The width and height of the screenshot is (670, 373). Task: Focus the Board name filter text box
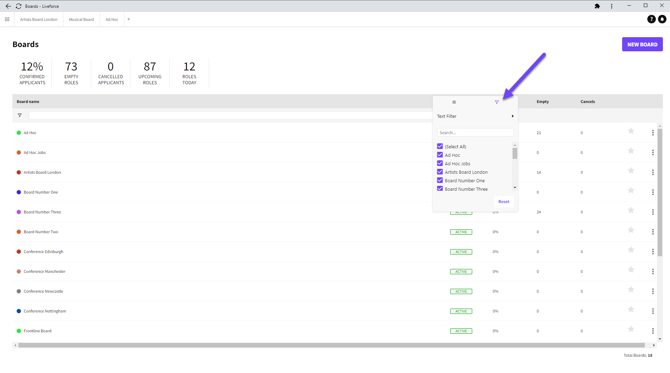230,115
